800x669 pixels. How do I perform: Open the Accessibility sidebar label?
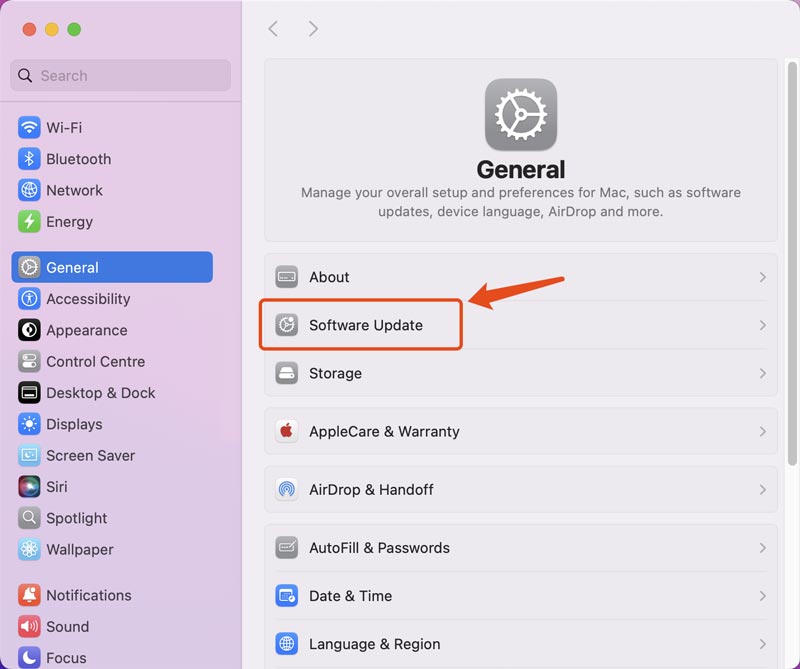click(88, 299)
